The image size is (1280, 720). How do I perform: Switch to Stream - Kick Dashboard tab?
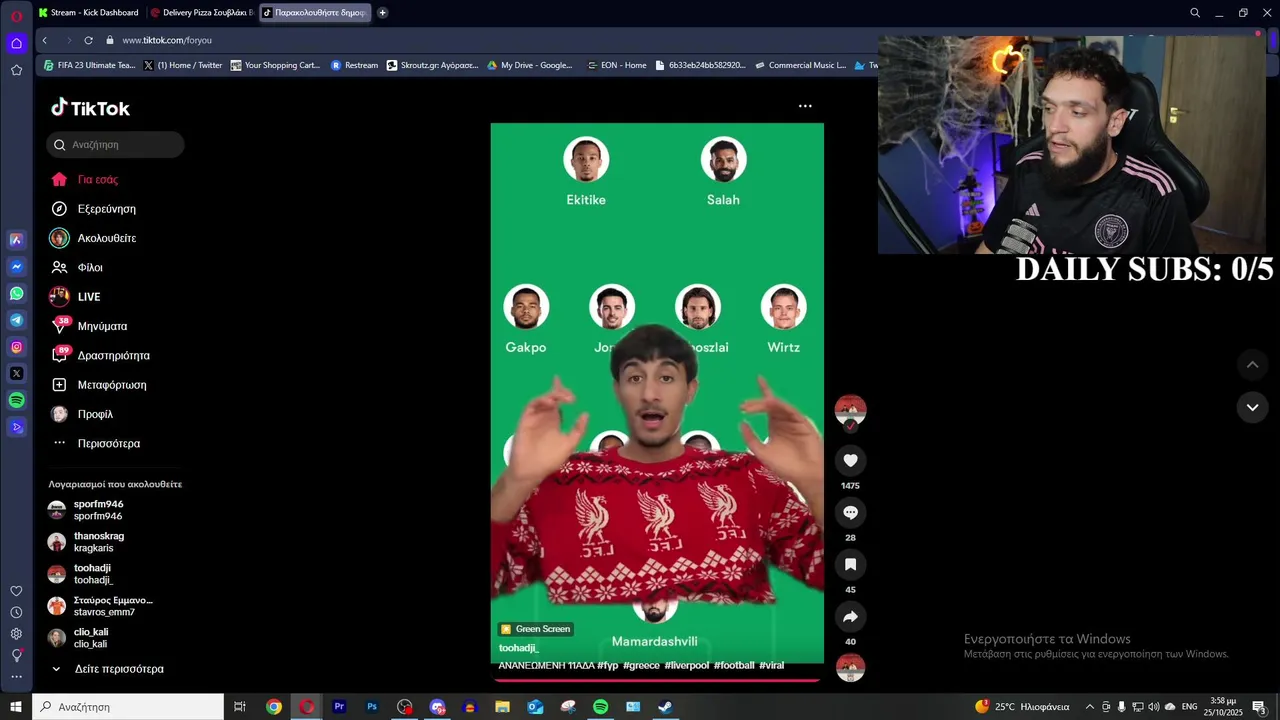(88, 13)
